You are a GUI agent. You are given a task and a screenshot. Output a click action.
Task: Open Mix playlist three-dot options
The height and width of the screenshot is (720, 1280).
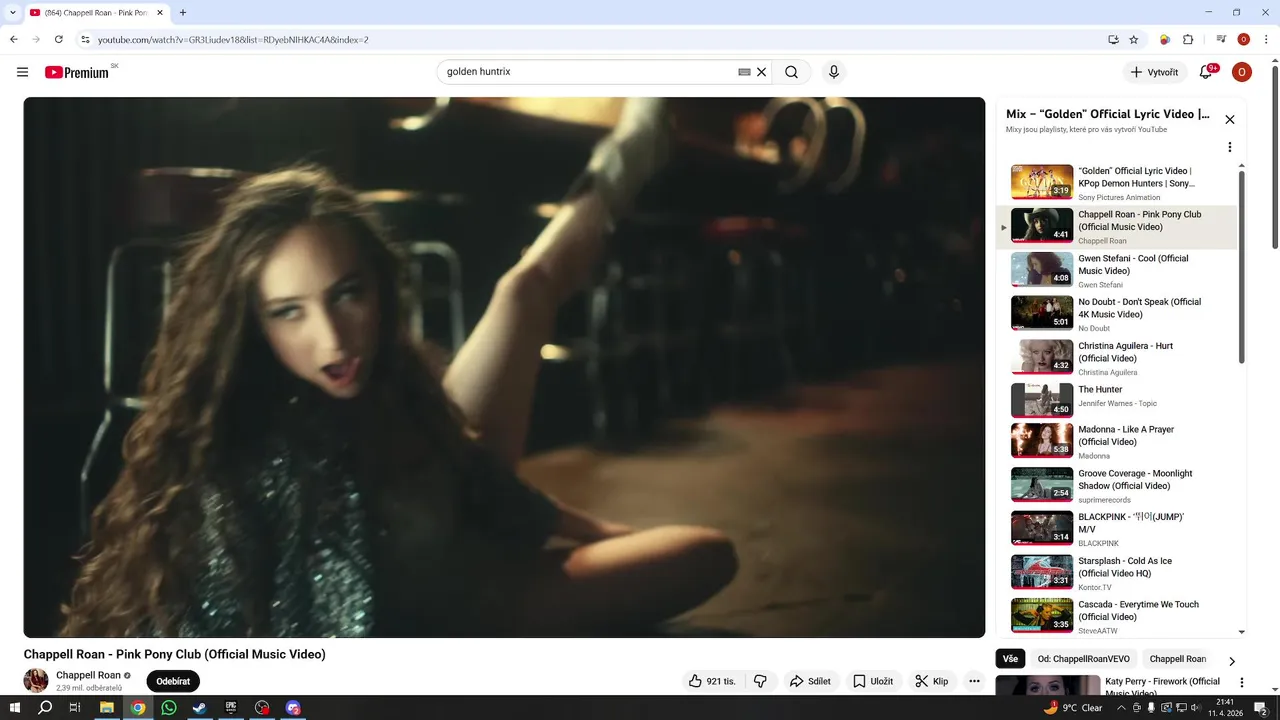point(1230,147)
